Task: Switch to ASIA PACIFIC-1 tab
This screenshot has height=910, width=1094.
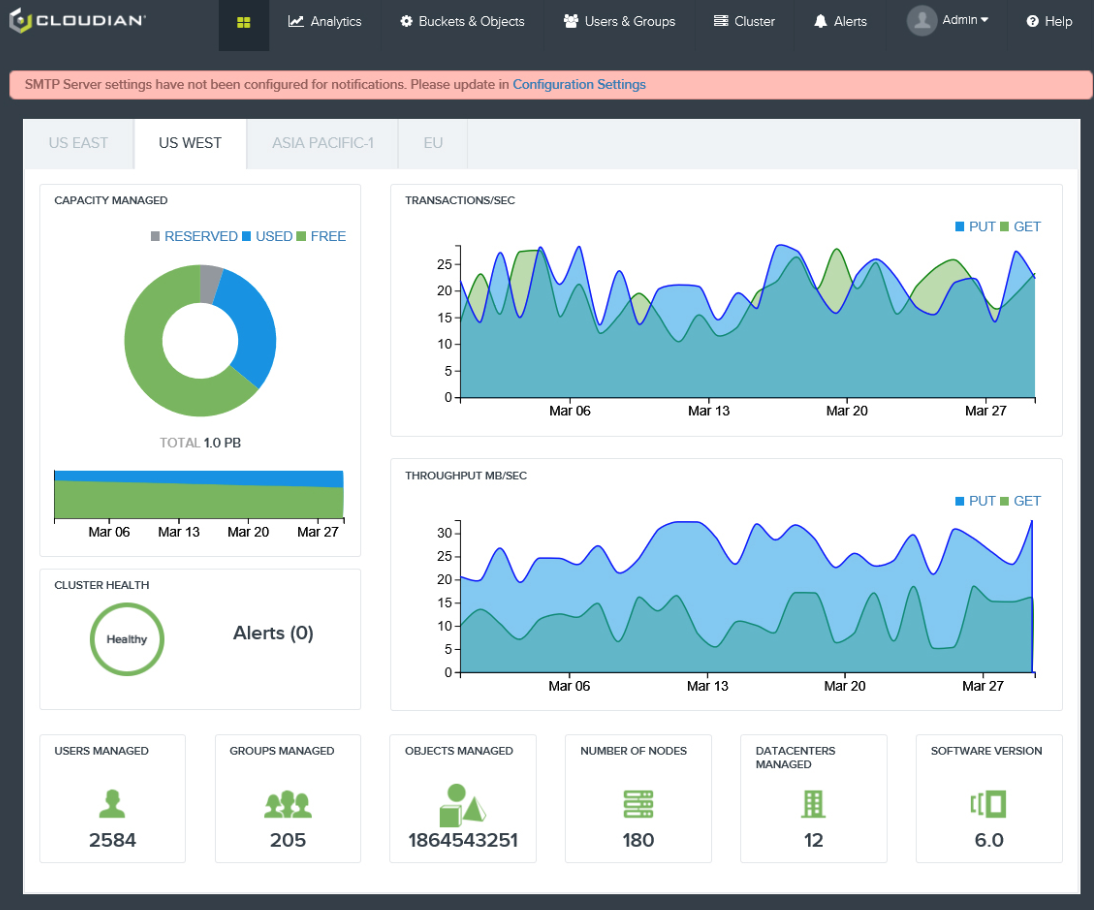Action: point(322,143)
